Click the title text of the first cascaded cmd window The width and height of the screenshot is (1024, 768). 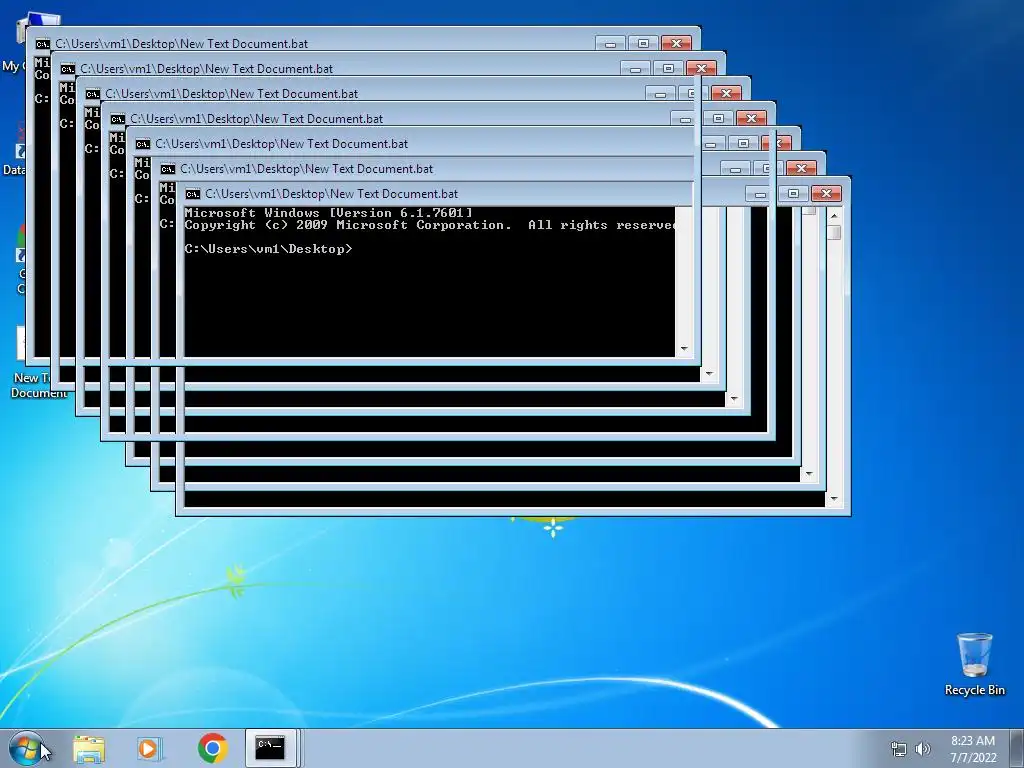click(182, 44)
